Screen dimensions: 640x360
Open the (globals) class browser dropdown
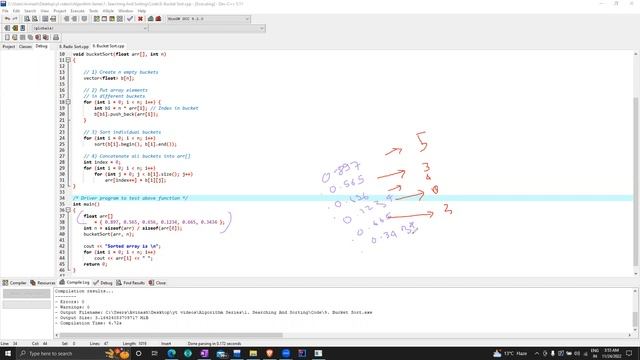pos(89,28)
